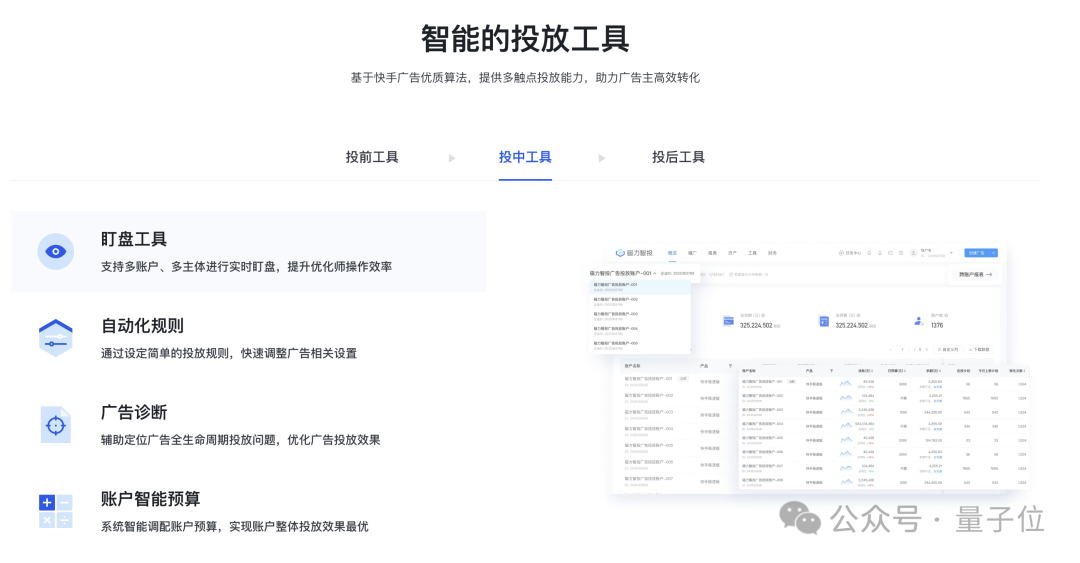Click the text 辅助定位广告全生命周期投放问题
Screen dimensions: 1080x563
click(188, 440)
